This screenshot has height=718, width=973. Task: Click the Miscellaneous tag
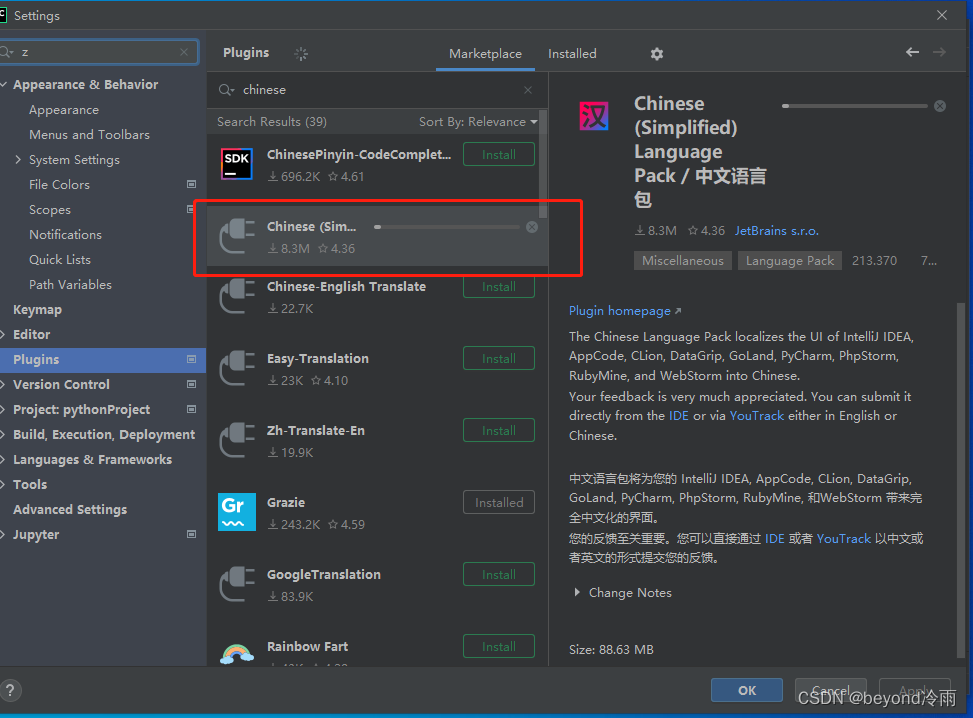point(683,261)
